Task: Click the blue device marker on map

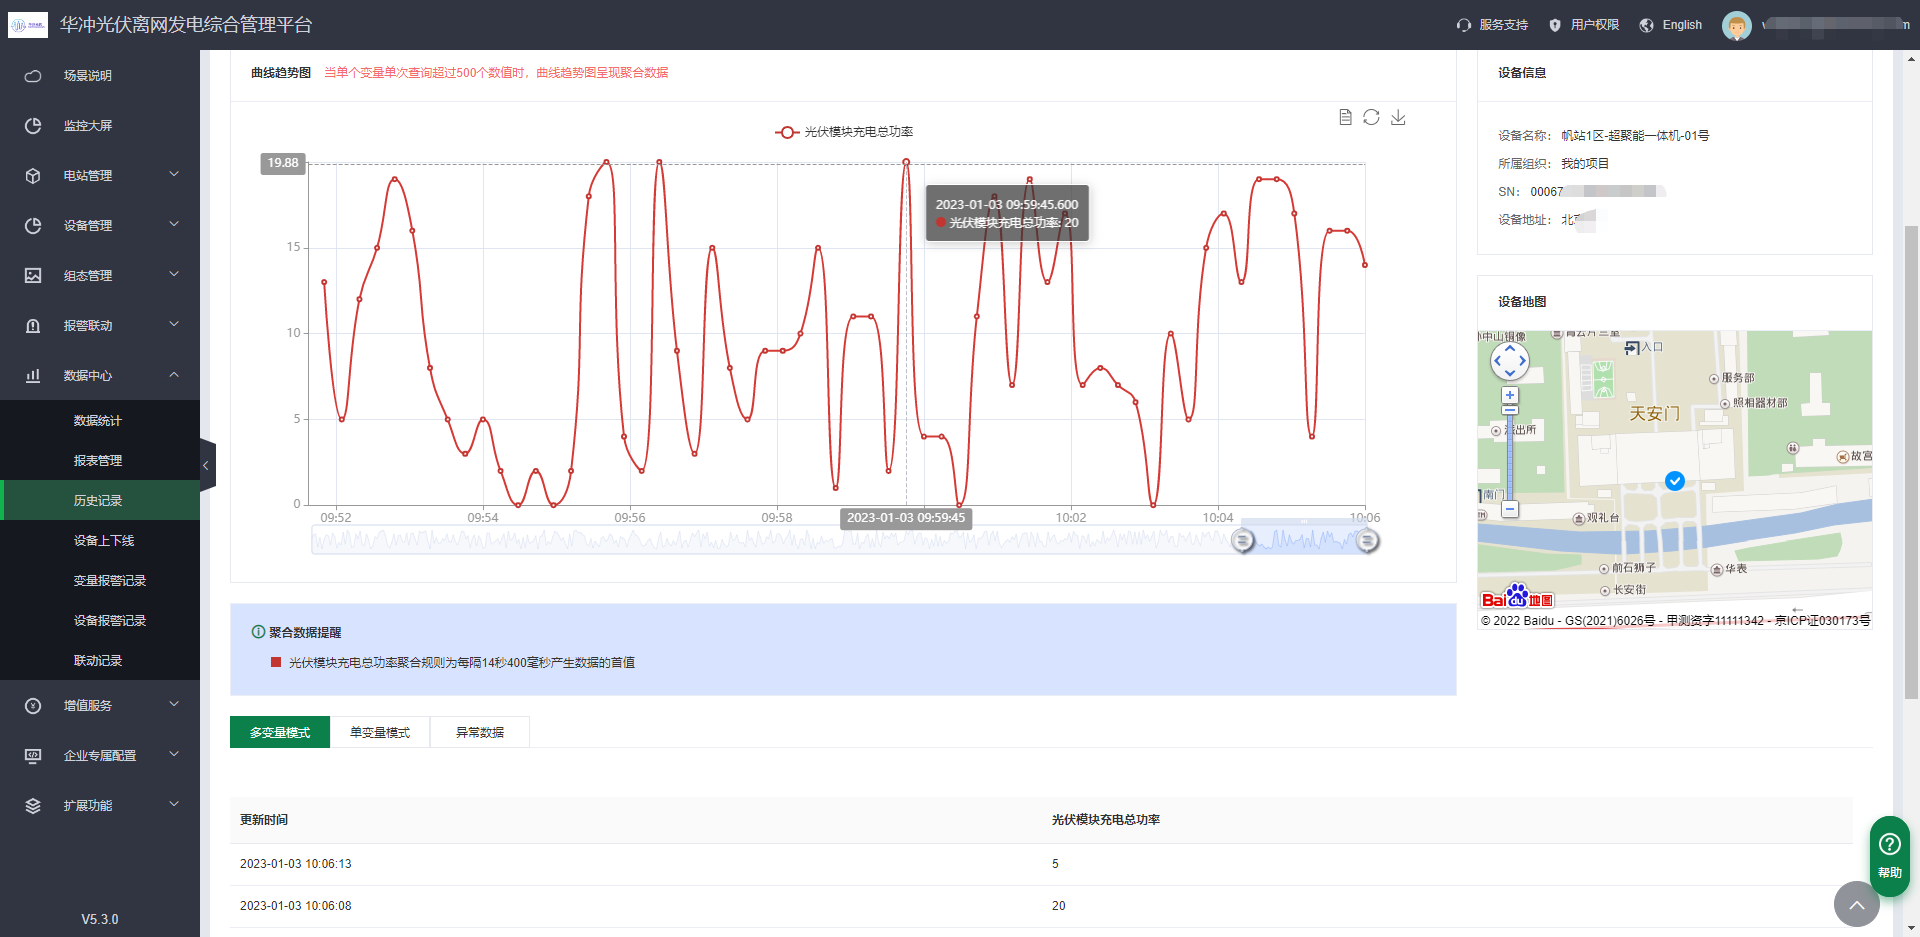Action: click(1675, 481)
